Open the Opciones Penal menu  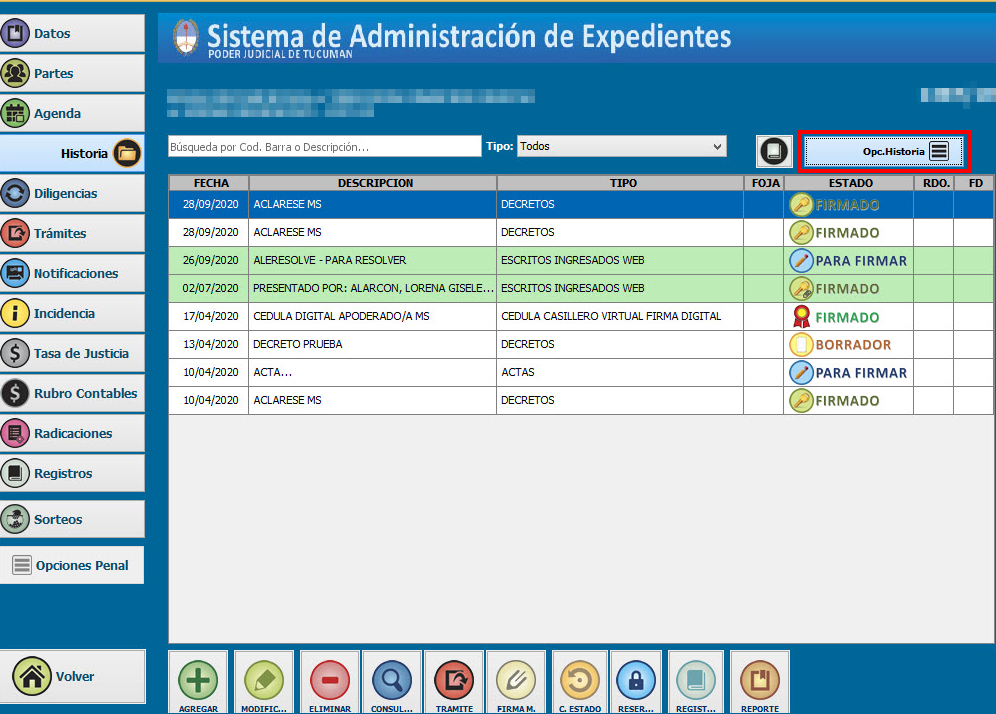pyautogui.click(x=72, y=565)
